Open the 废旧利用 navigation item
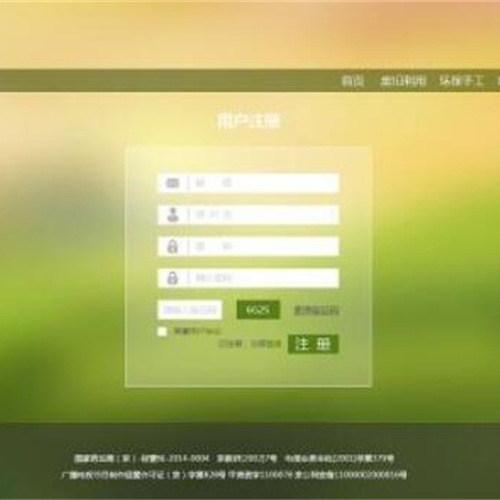 (x=403, y=81)
